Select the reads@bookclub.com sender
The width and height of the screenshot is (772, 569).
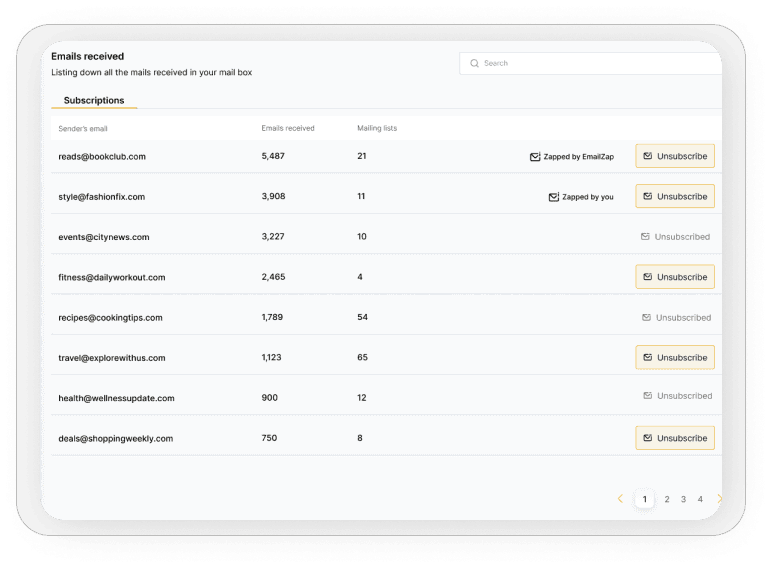[102, 157]
